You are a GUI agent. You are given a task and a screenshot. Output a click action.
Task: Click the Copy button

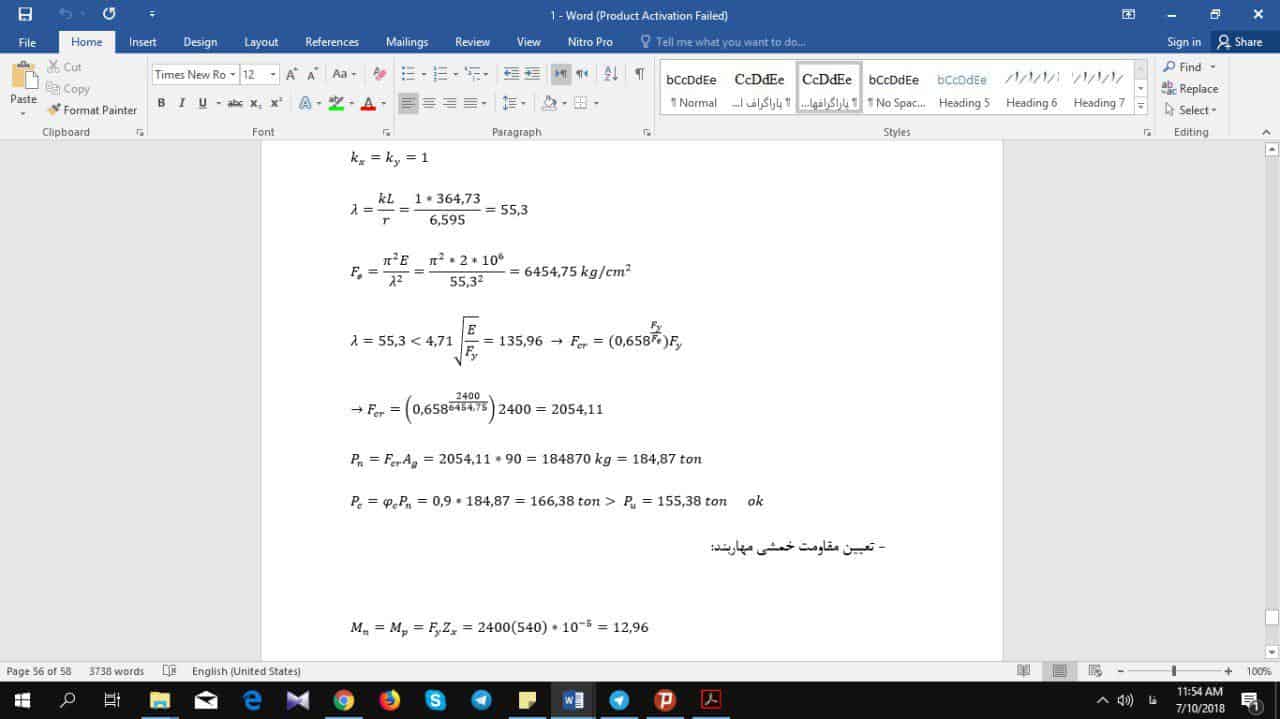(x=68, y=88)
